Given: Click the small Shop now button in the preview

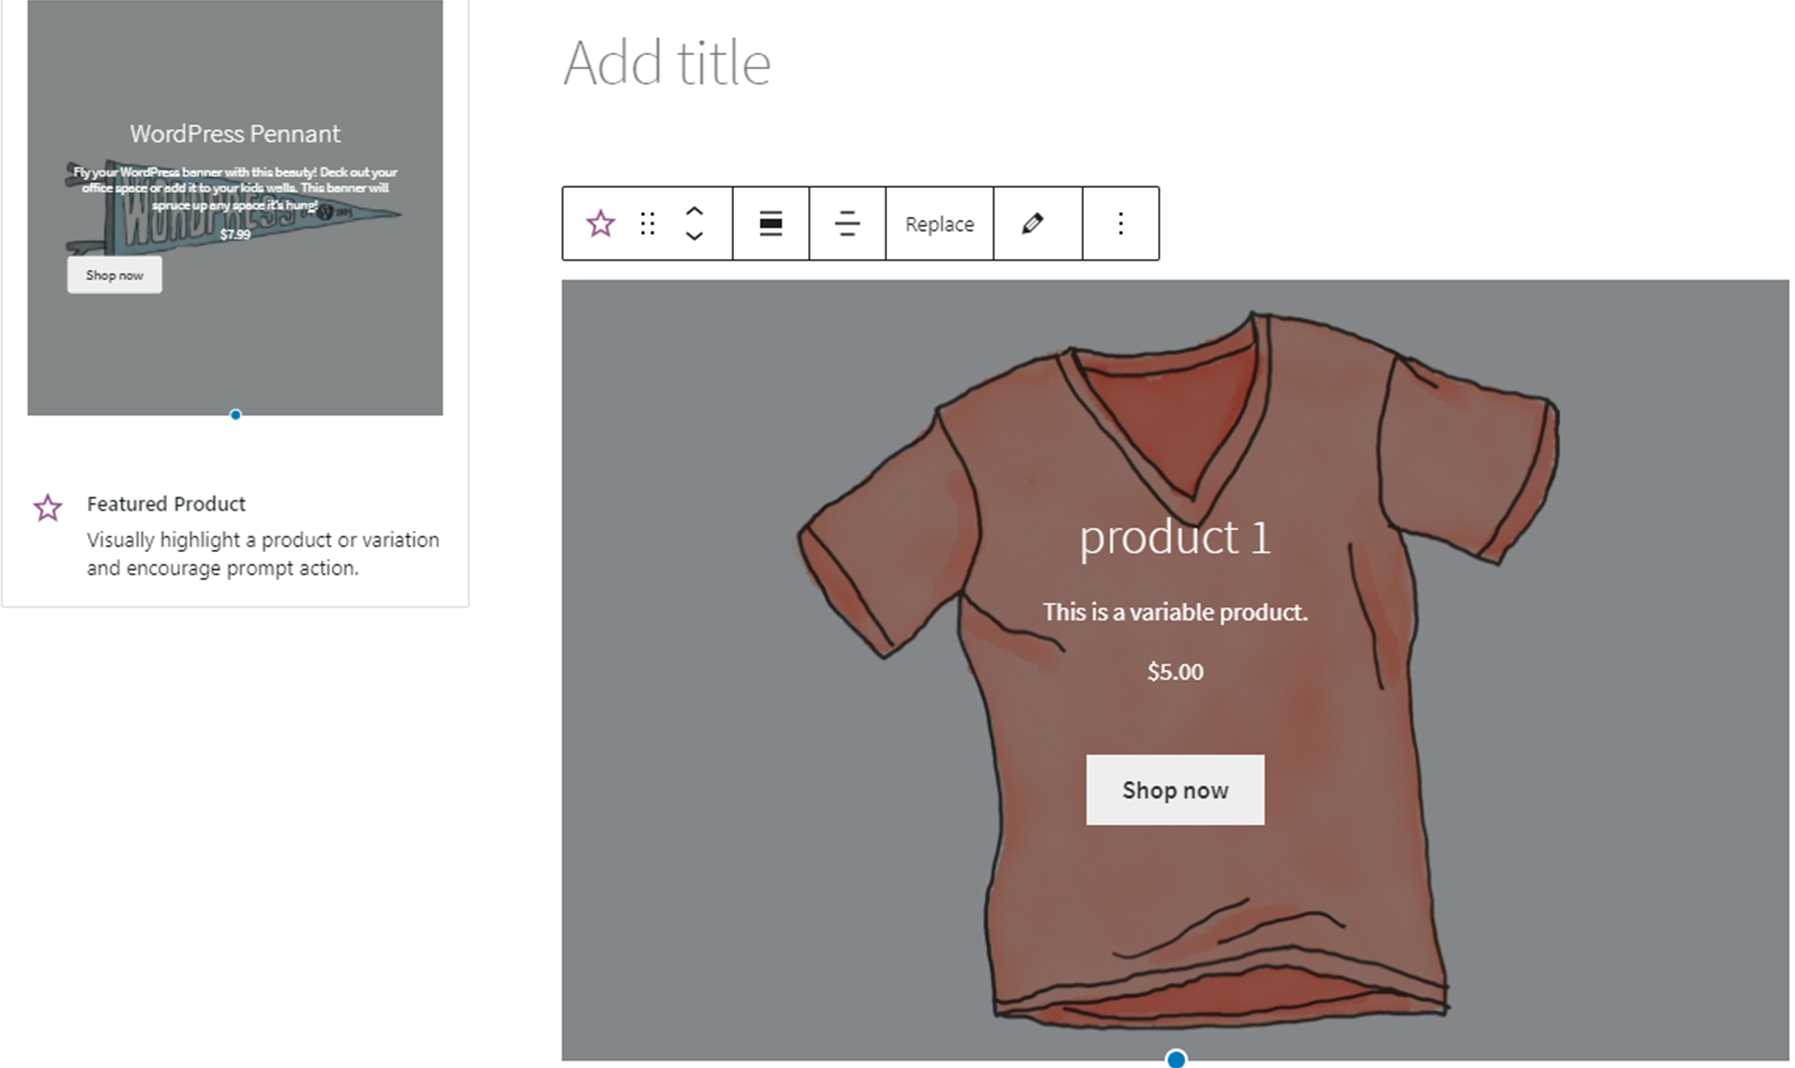Looking at the screenshot, I should 114,275.
